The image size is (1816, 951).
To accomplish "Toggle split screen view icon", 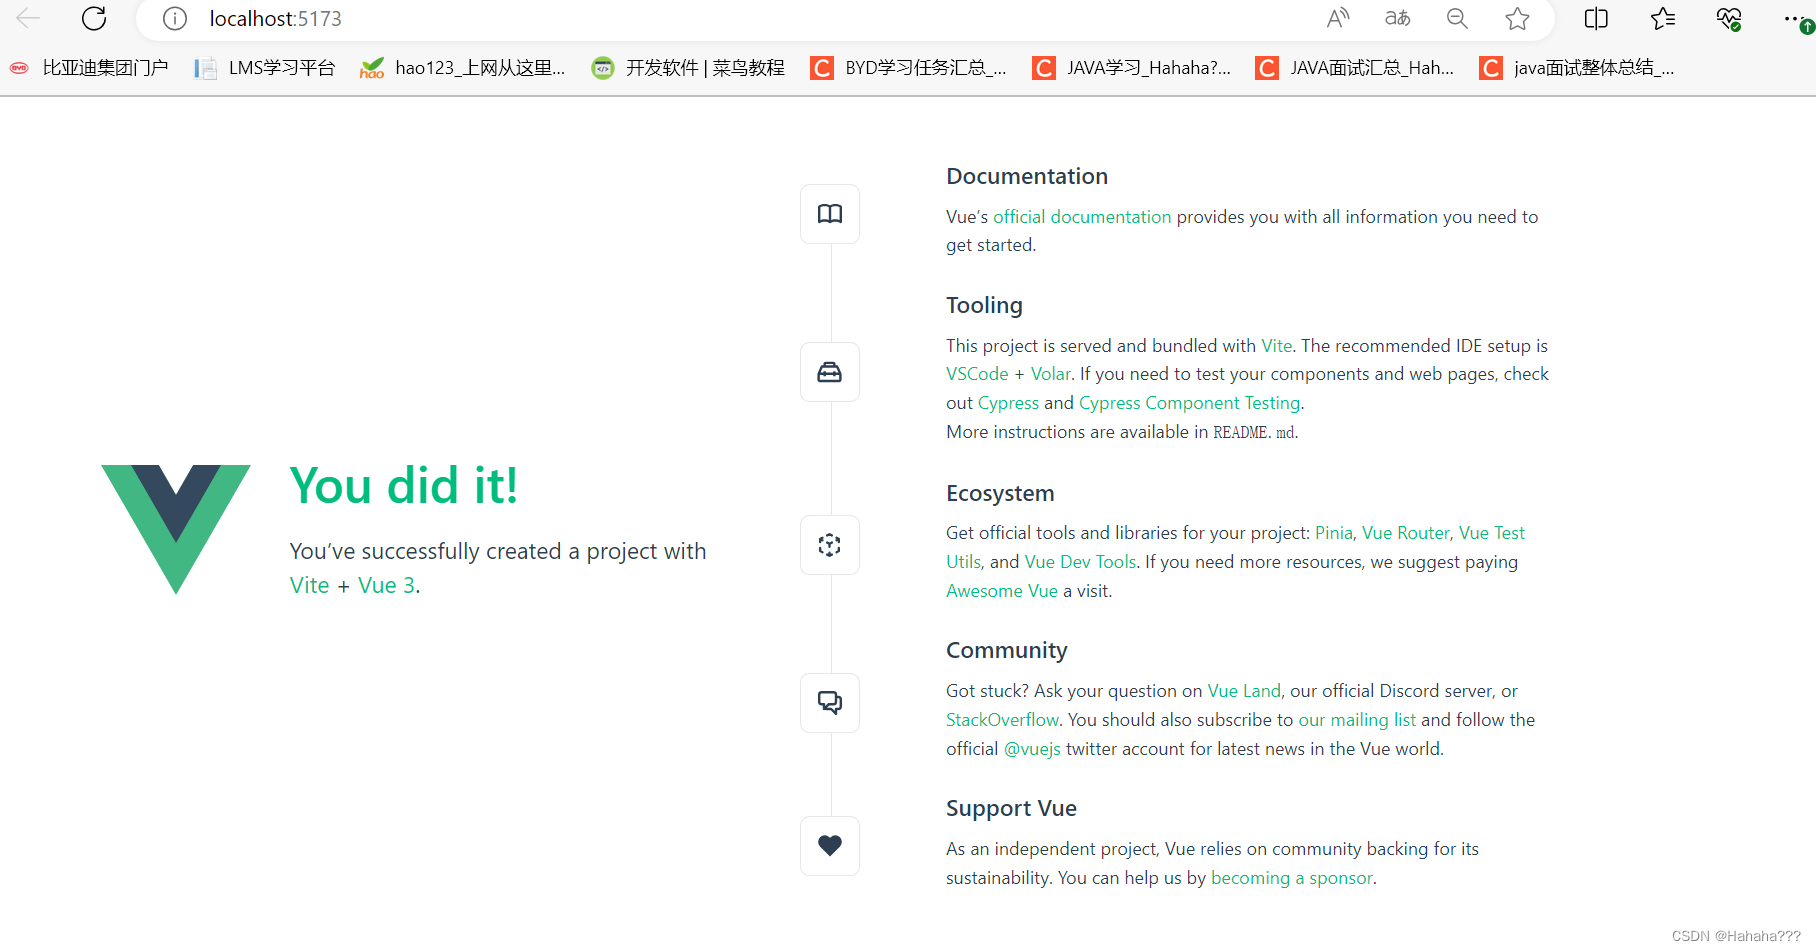I will [x=1596, y=18].
